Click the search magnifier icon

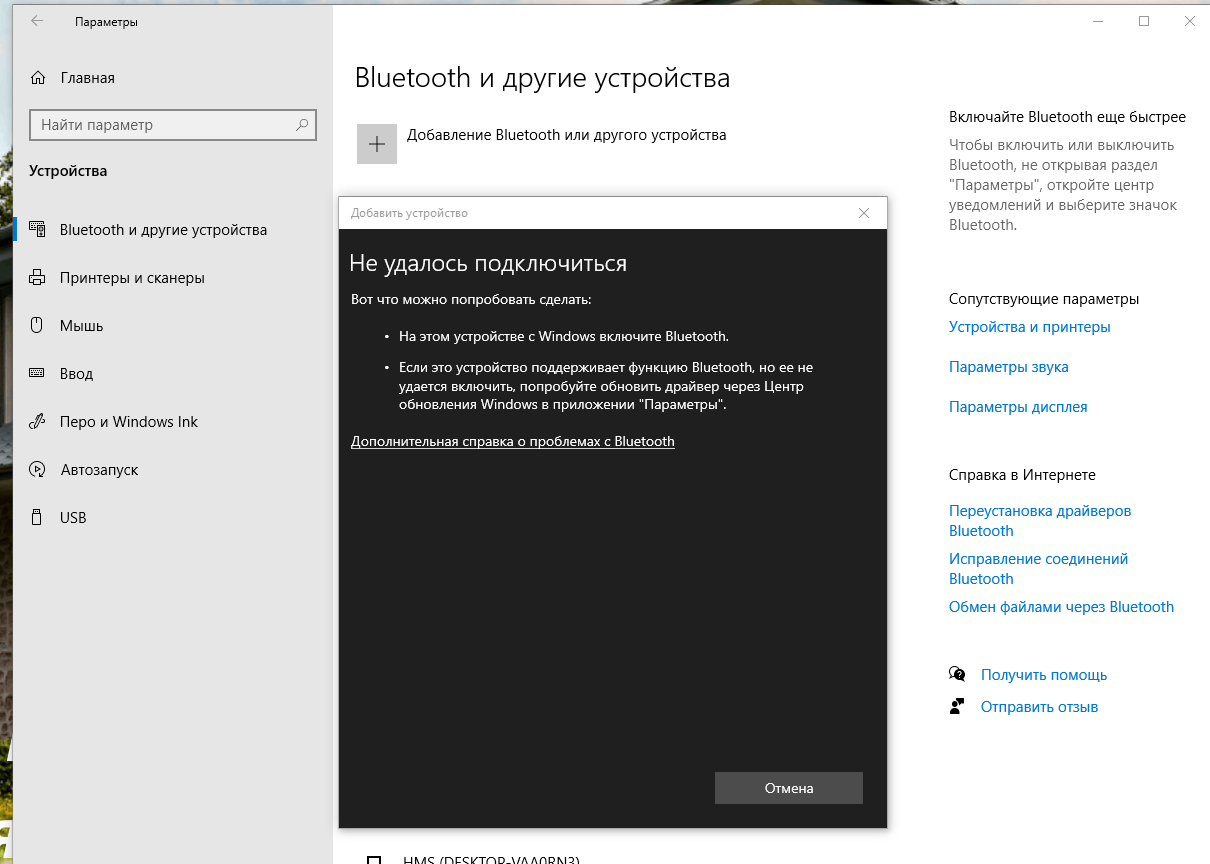click(x=302, y=125)
